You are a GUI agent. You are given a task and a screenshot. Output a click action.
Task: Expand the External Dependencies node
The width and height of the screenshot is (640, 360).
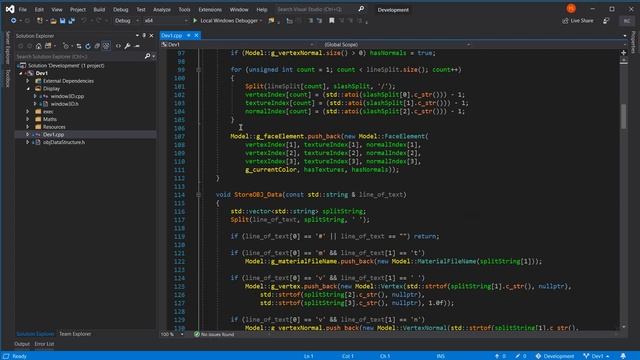point(28,81)
